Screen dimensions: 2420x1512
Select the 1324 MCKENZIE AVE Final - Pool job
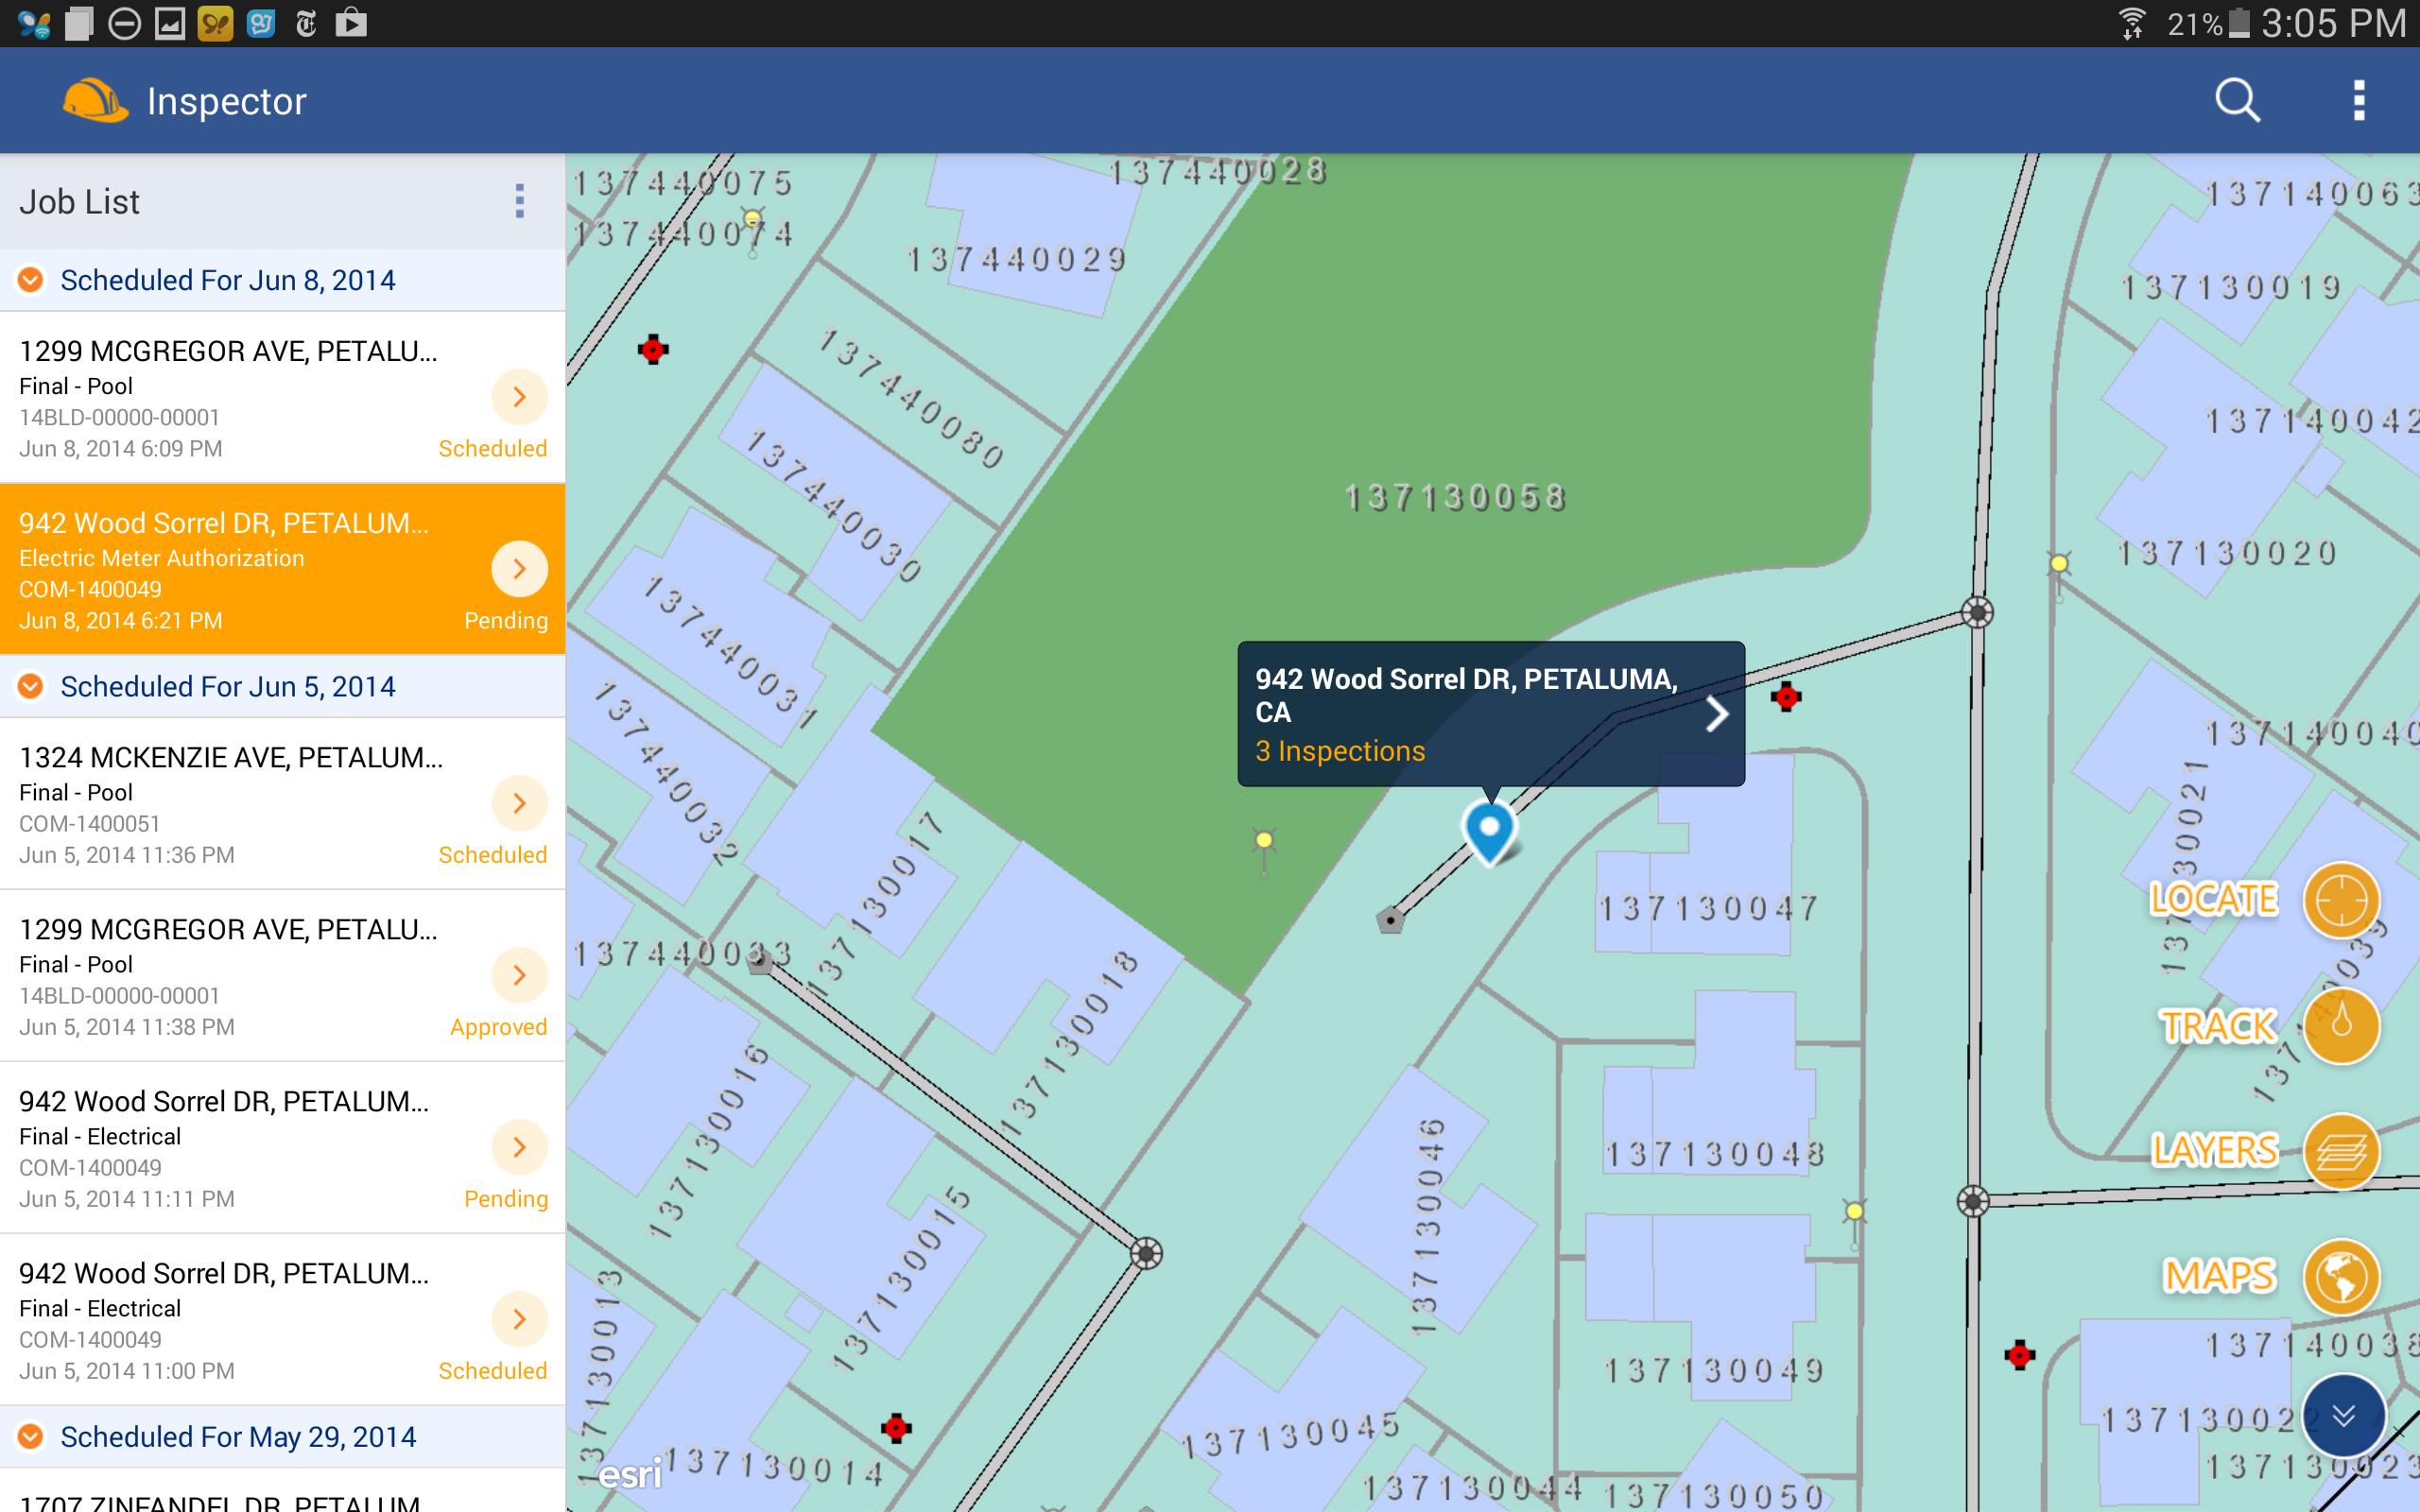(282, 804)
